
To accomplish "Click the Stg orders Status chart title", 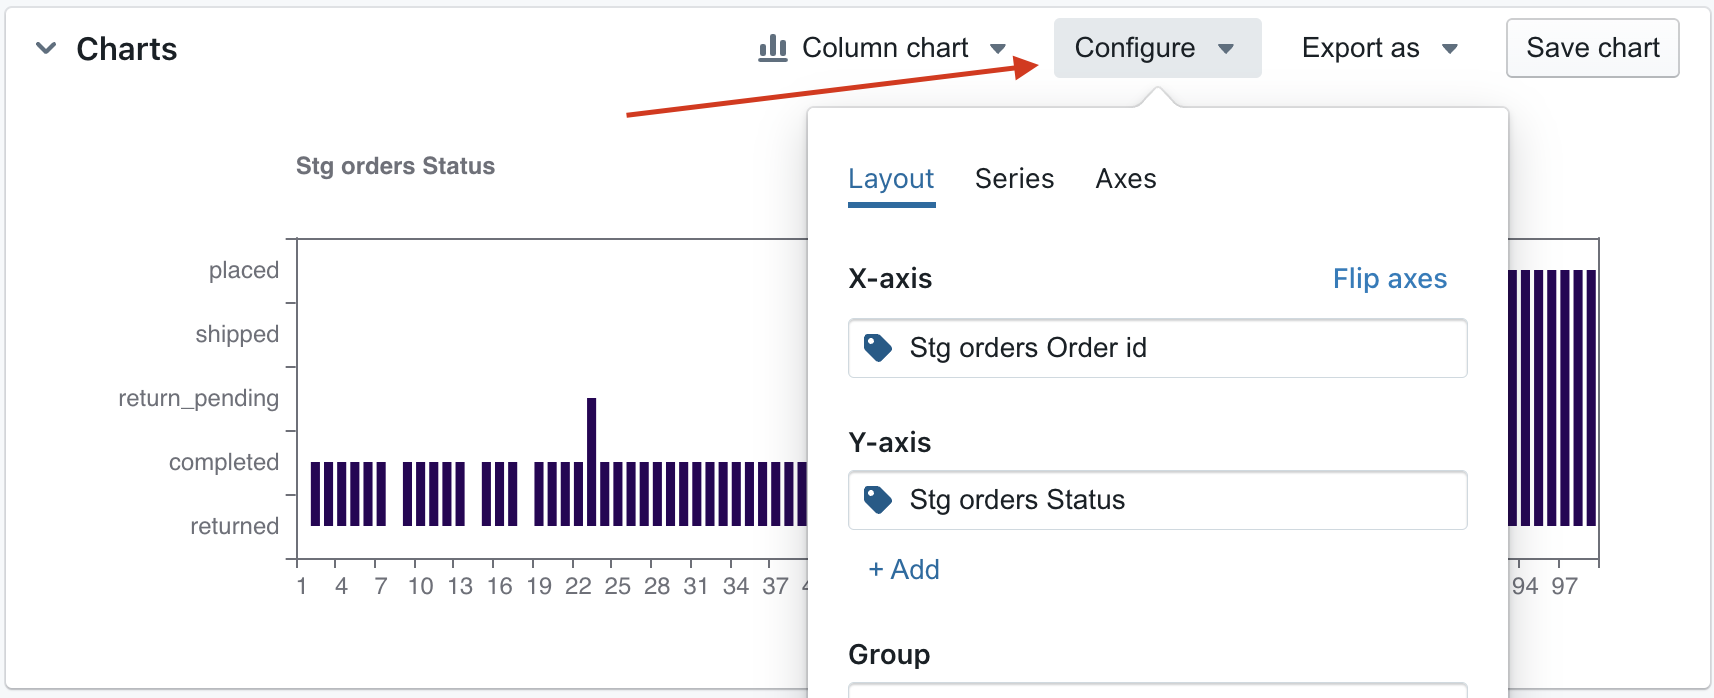I will (395, 166).
